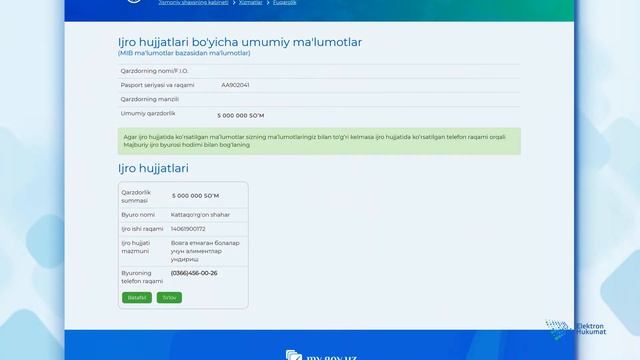Click the green To'lov payment button
Image resolution: width=640 pixels, height=360 pixels.
pos(169,298)
